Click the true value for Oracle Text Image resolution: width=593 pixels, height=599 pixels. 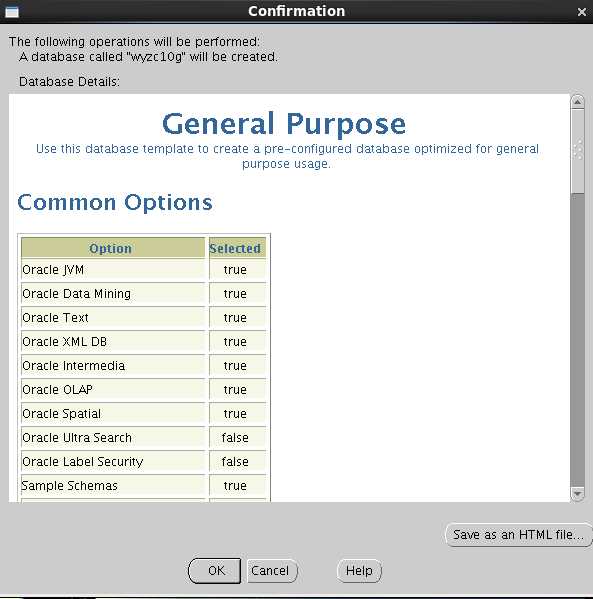coord(235,318)
